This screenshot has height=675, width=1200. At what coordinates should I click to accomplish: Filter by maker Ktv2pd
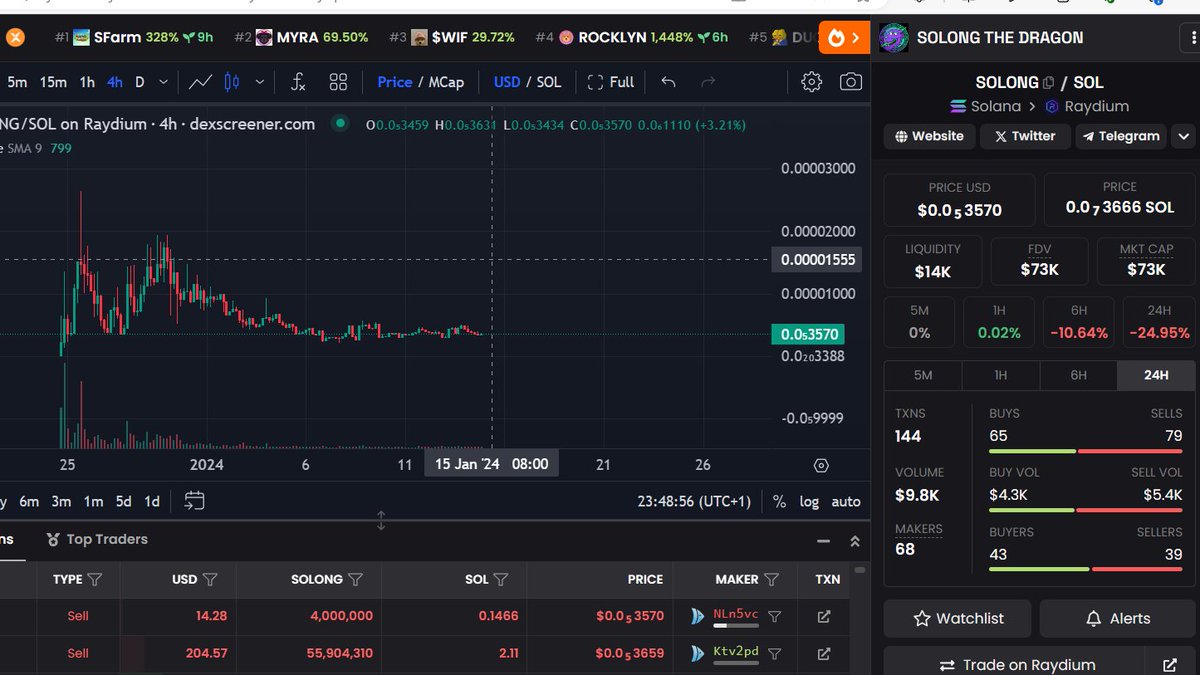[774, 653]
